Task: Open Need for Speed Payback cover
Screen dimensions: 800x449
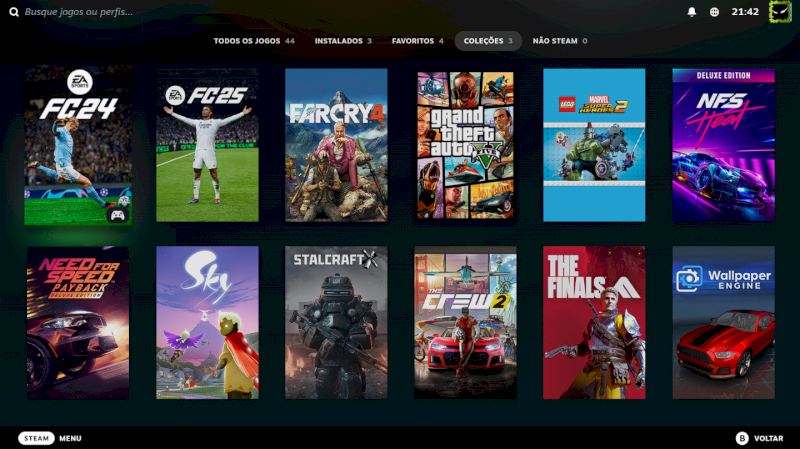Action: click(78, 322)
